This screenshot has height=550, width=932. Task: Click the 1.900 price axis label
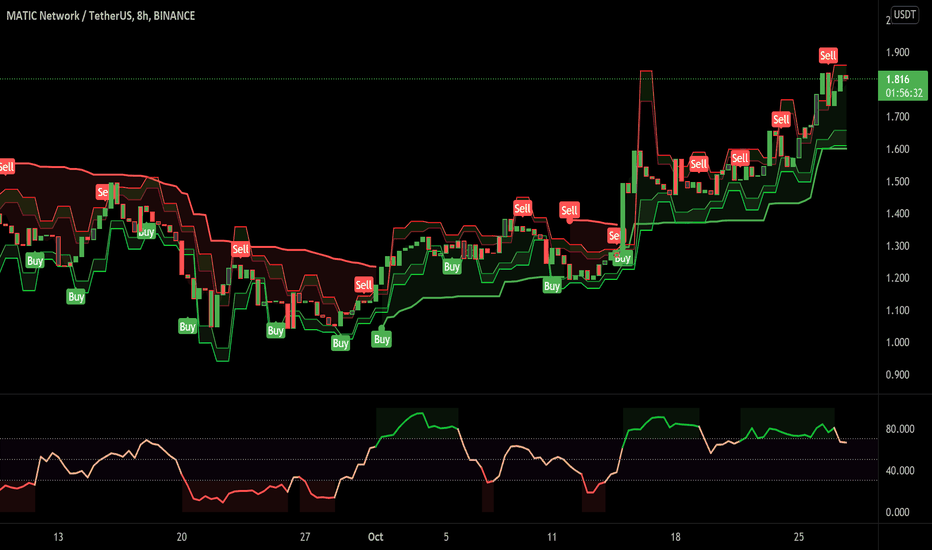point(898,52)
